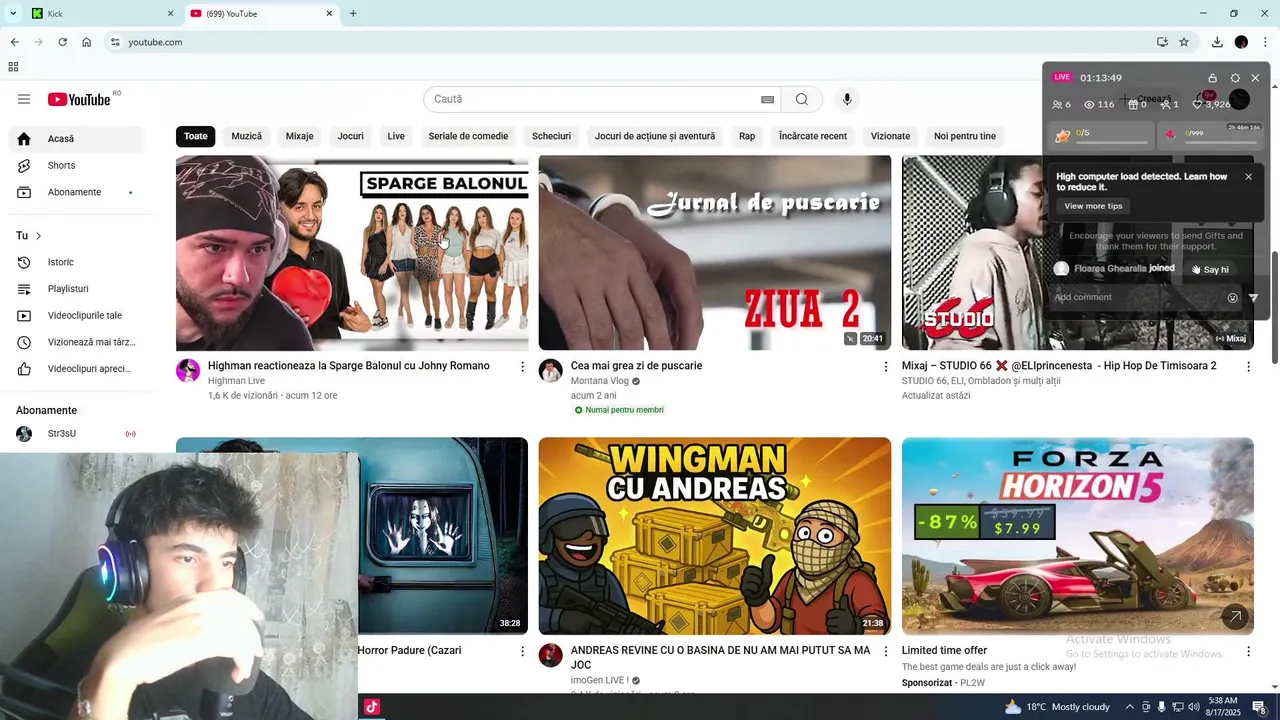Viewport: 1280px width, 720px height.
Task: Open settings gear in live overlay
Action: coord(1235,78)
